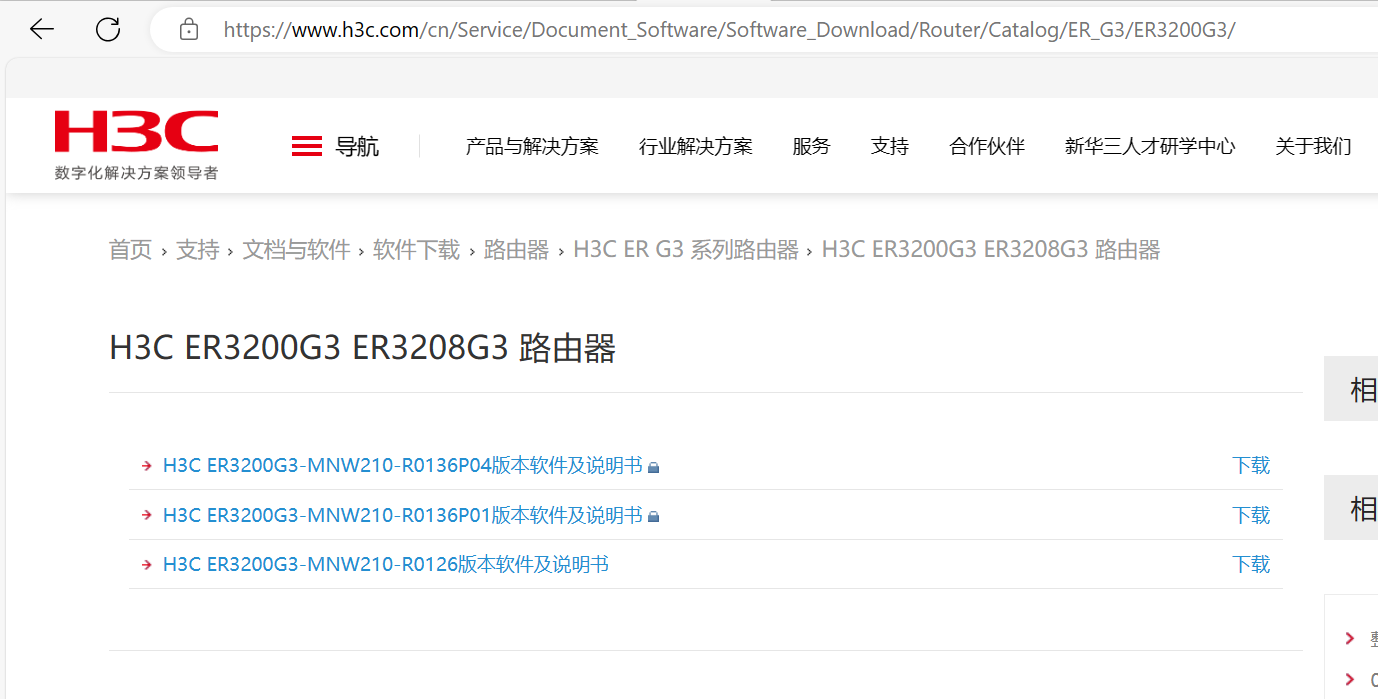Open the 行业解决方案 menu
Image resolution: width=1378 pixels, height=699 pixels.
pyautogui.click(x=696, y=147)
